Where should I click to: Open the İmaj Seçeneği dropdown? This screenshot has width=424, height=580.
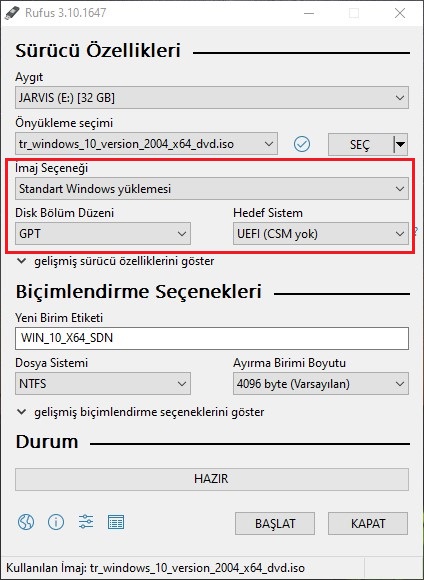212,189
